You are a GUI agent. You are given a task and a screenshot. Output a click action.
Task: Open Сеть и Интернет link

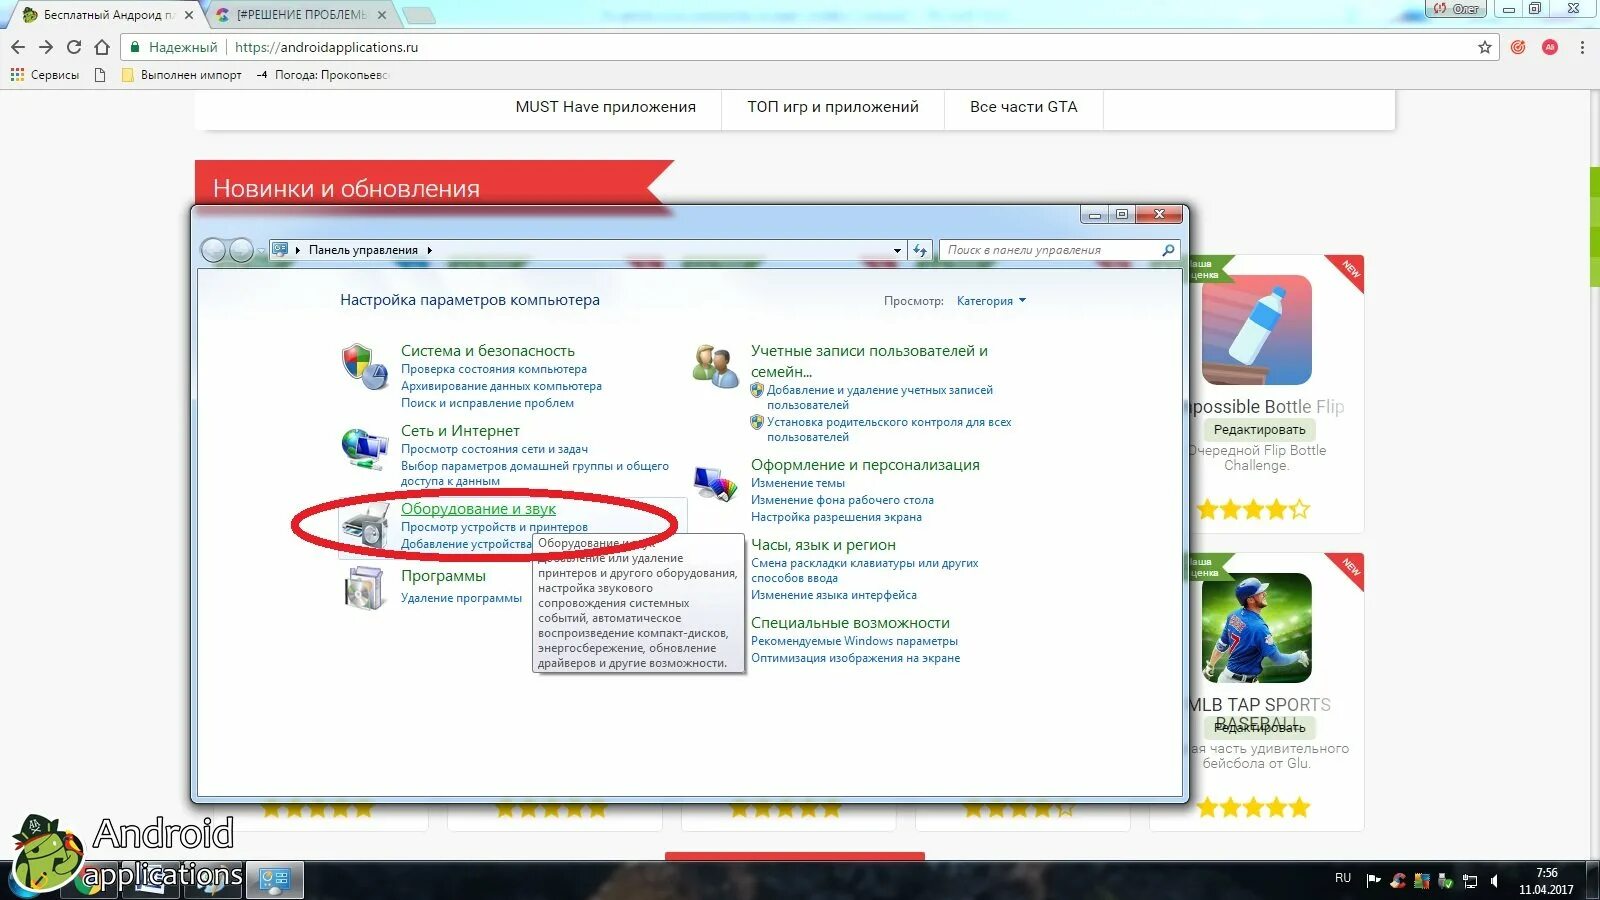[x=460, y=431]
